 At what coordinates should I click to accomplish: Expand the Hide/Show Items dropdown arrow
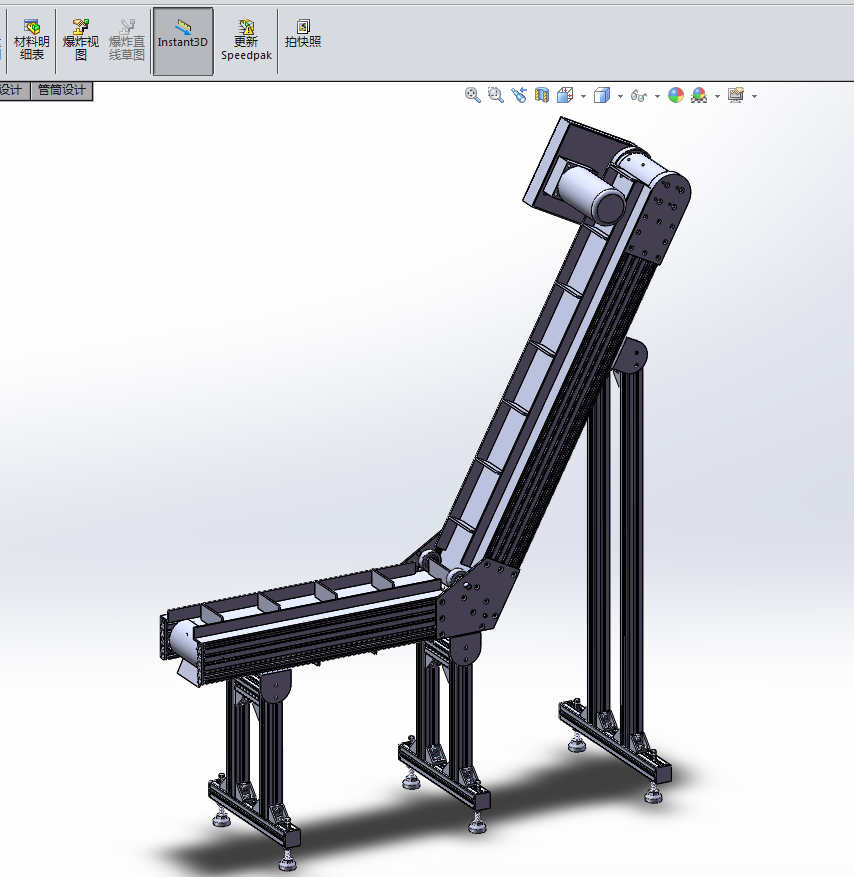(x=657, y=96)
